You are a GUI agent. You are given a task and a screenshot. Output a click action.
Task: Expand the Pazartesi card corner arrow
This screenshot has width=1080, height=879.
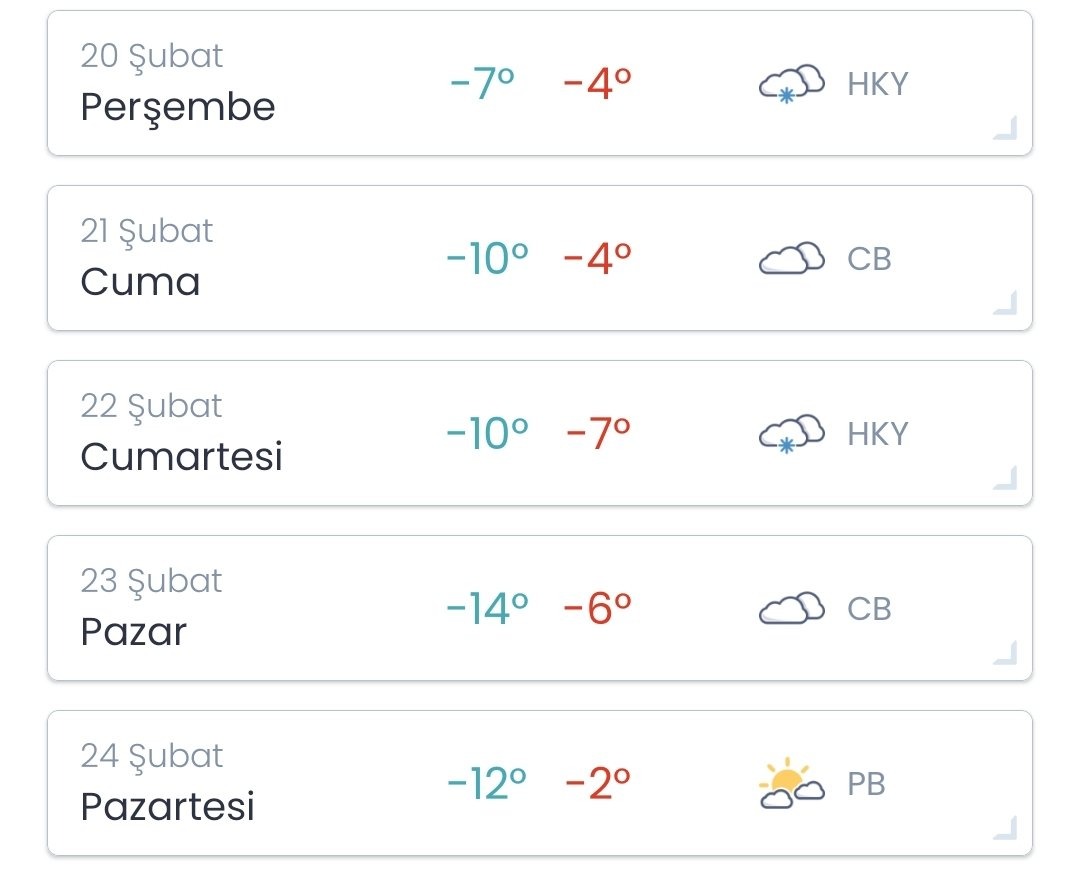pos(1005,828)
